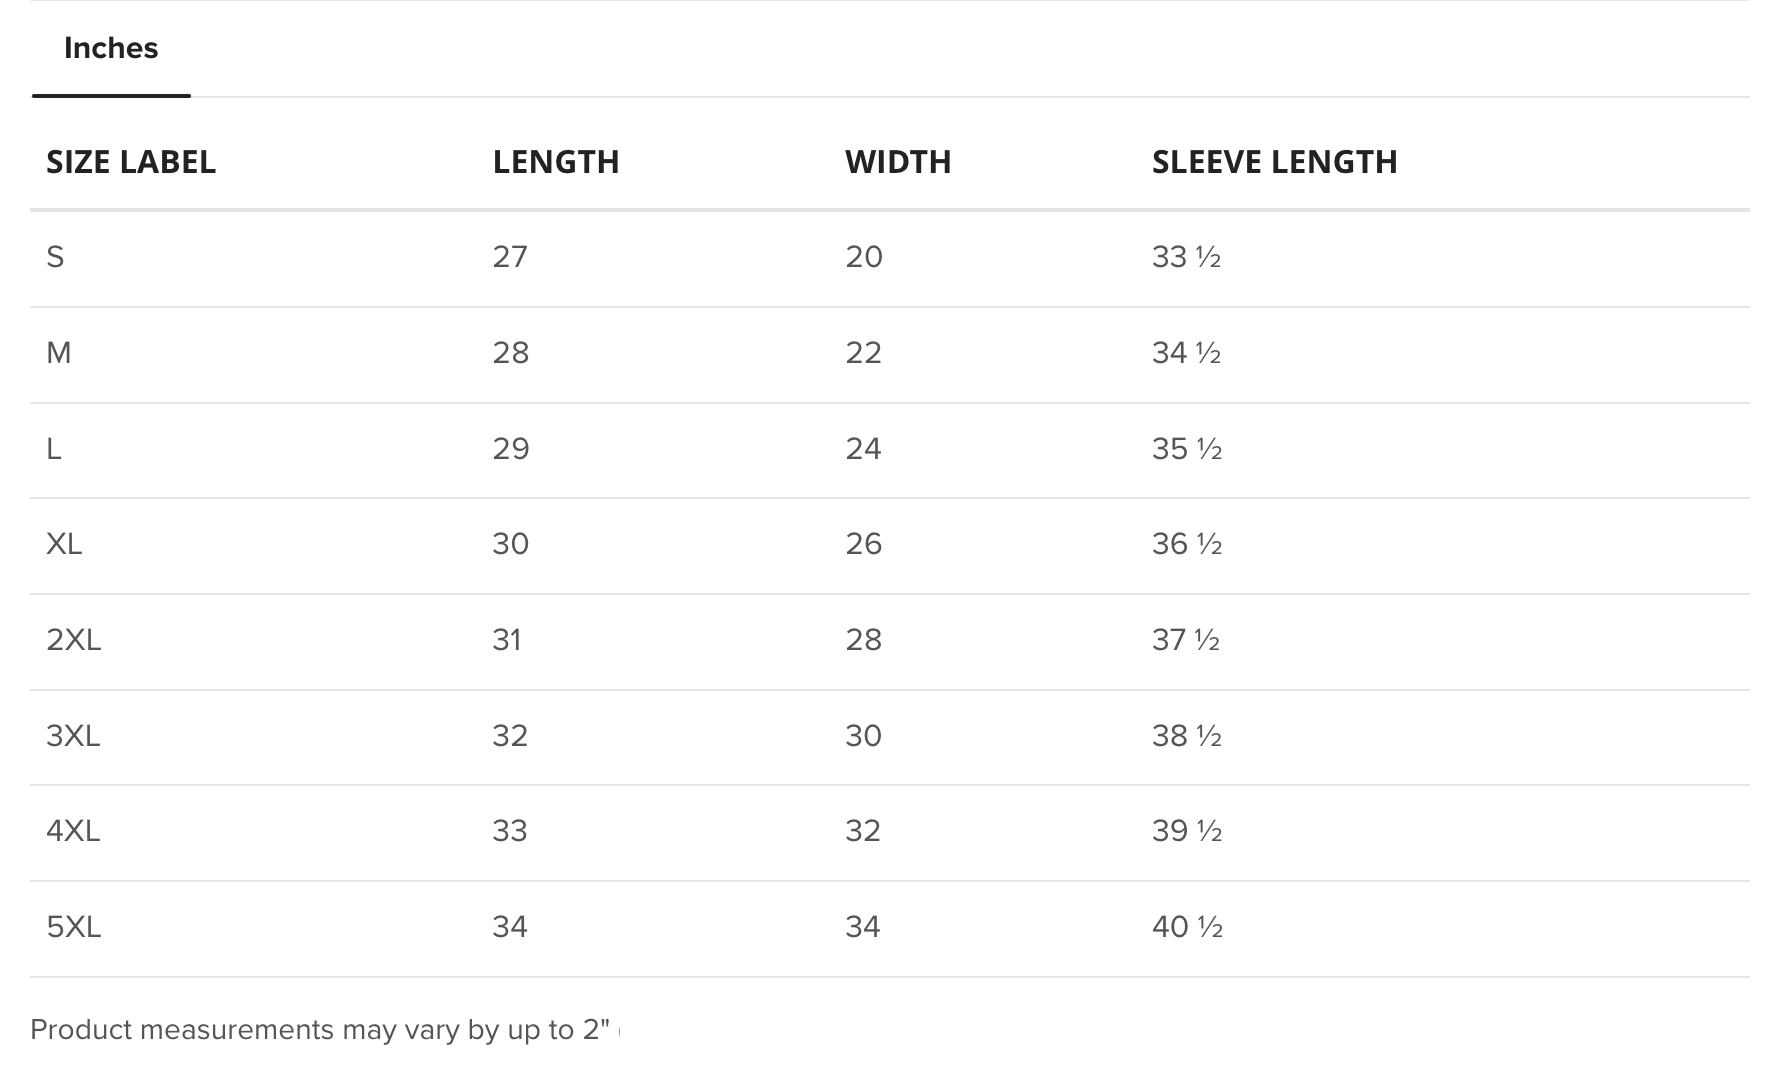1775x1072 pixels.
Task: Click the width value 26 for XL
Action: point(864,544)
